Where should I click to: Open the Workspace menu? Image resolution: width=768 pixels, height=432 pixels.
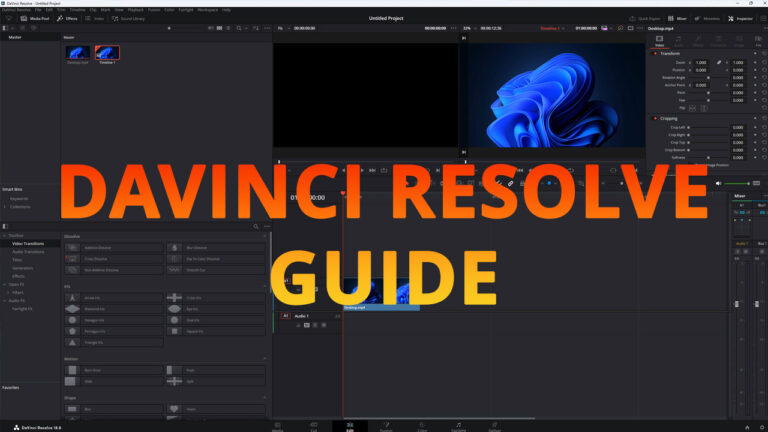pyautogui.click(x=208, y=10)
